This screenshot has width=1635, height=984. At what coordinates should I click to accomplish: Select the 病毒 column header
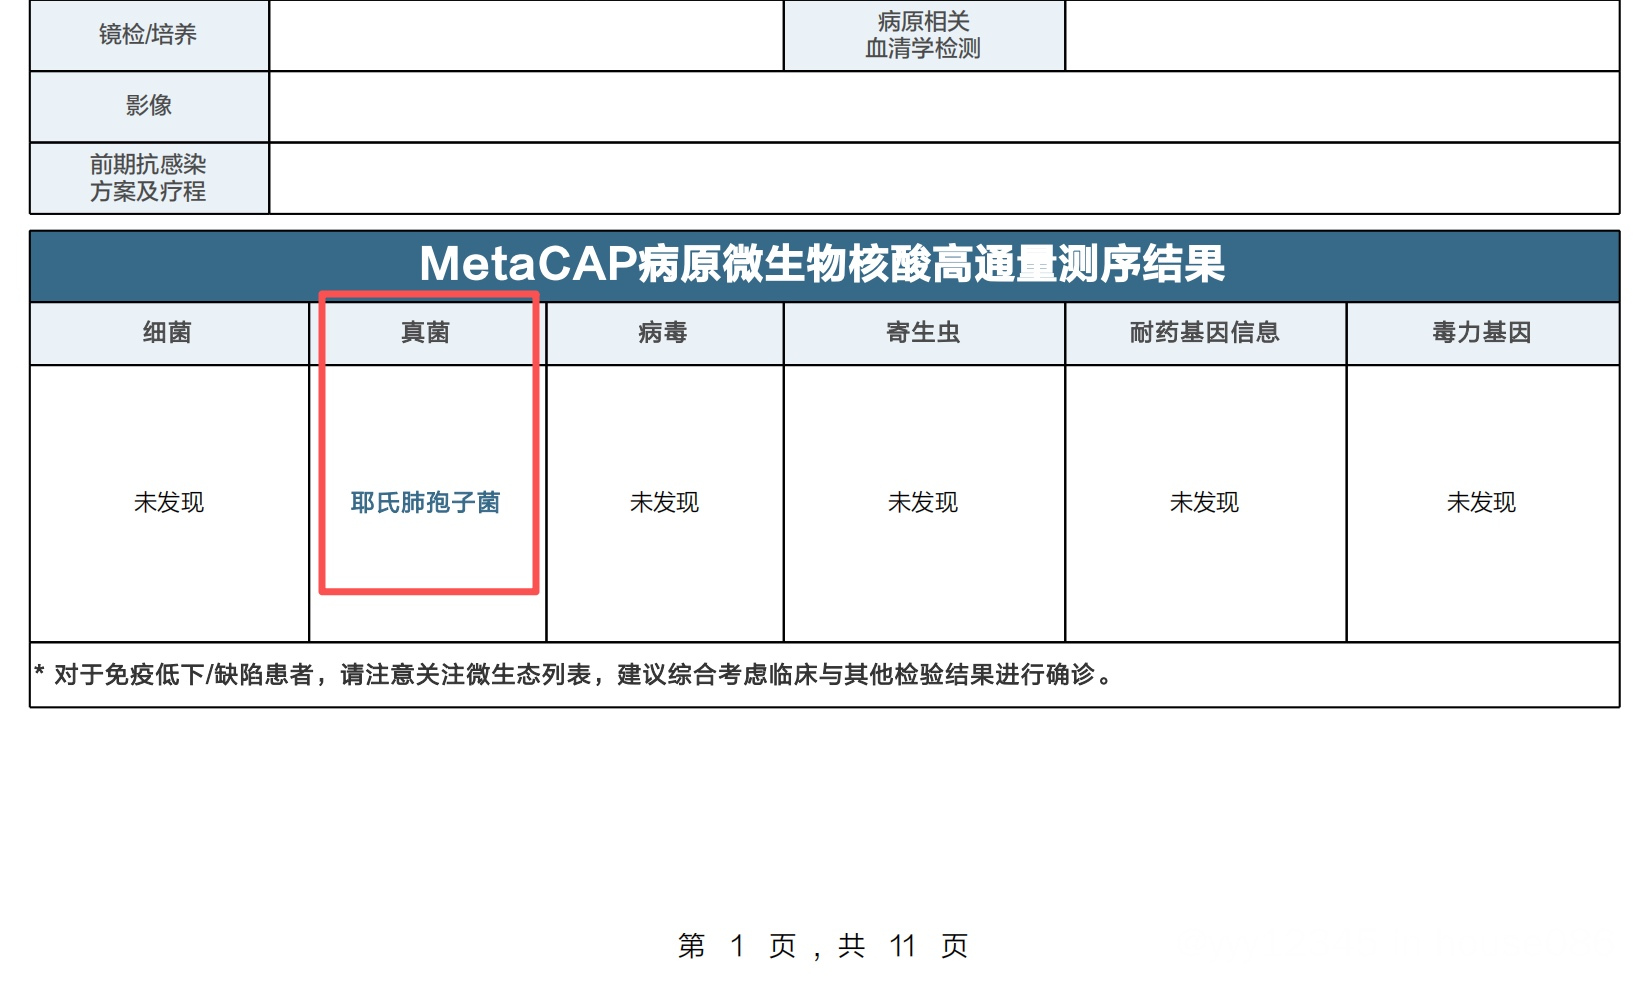[x=663, y=333]
